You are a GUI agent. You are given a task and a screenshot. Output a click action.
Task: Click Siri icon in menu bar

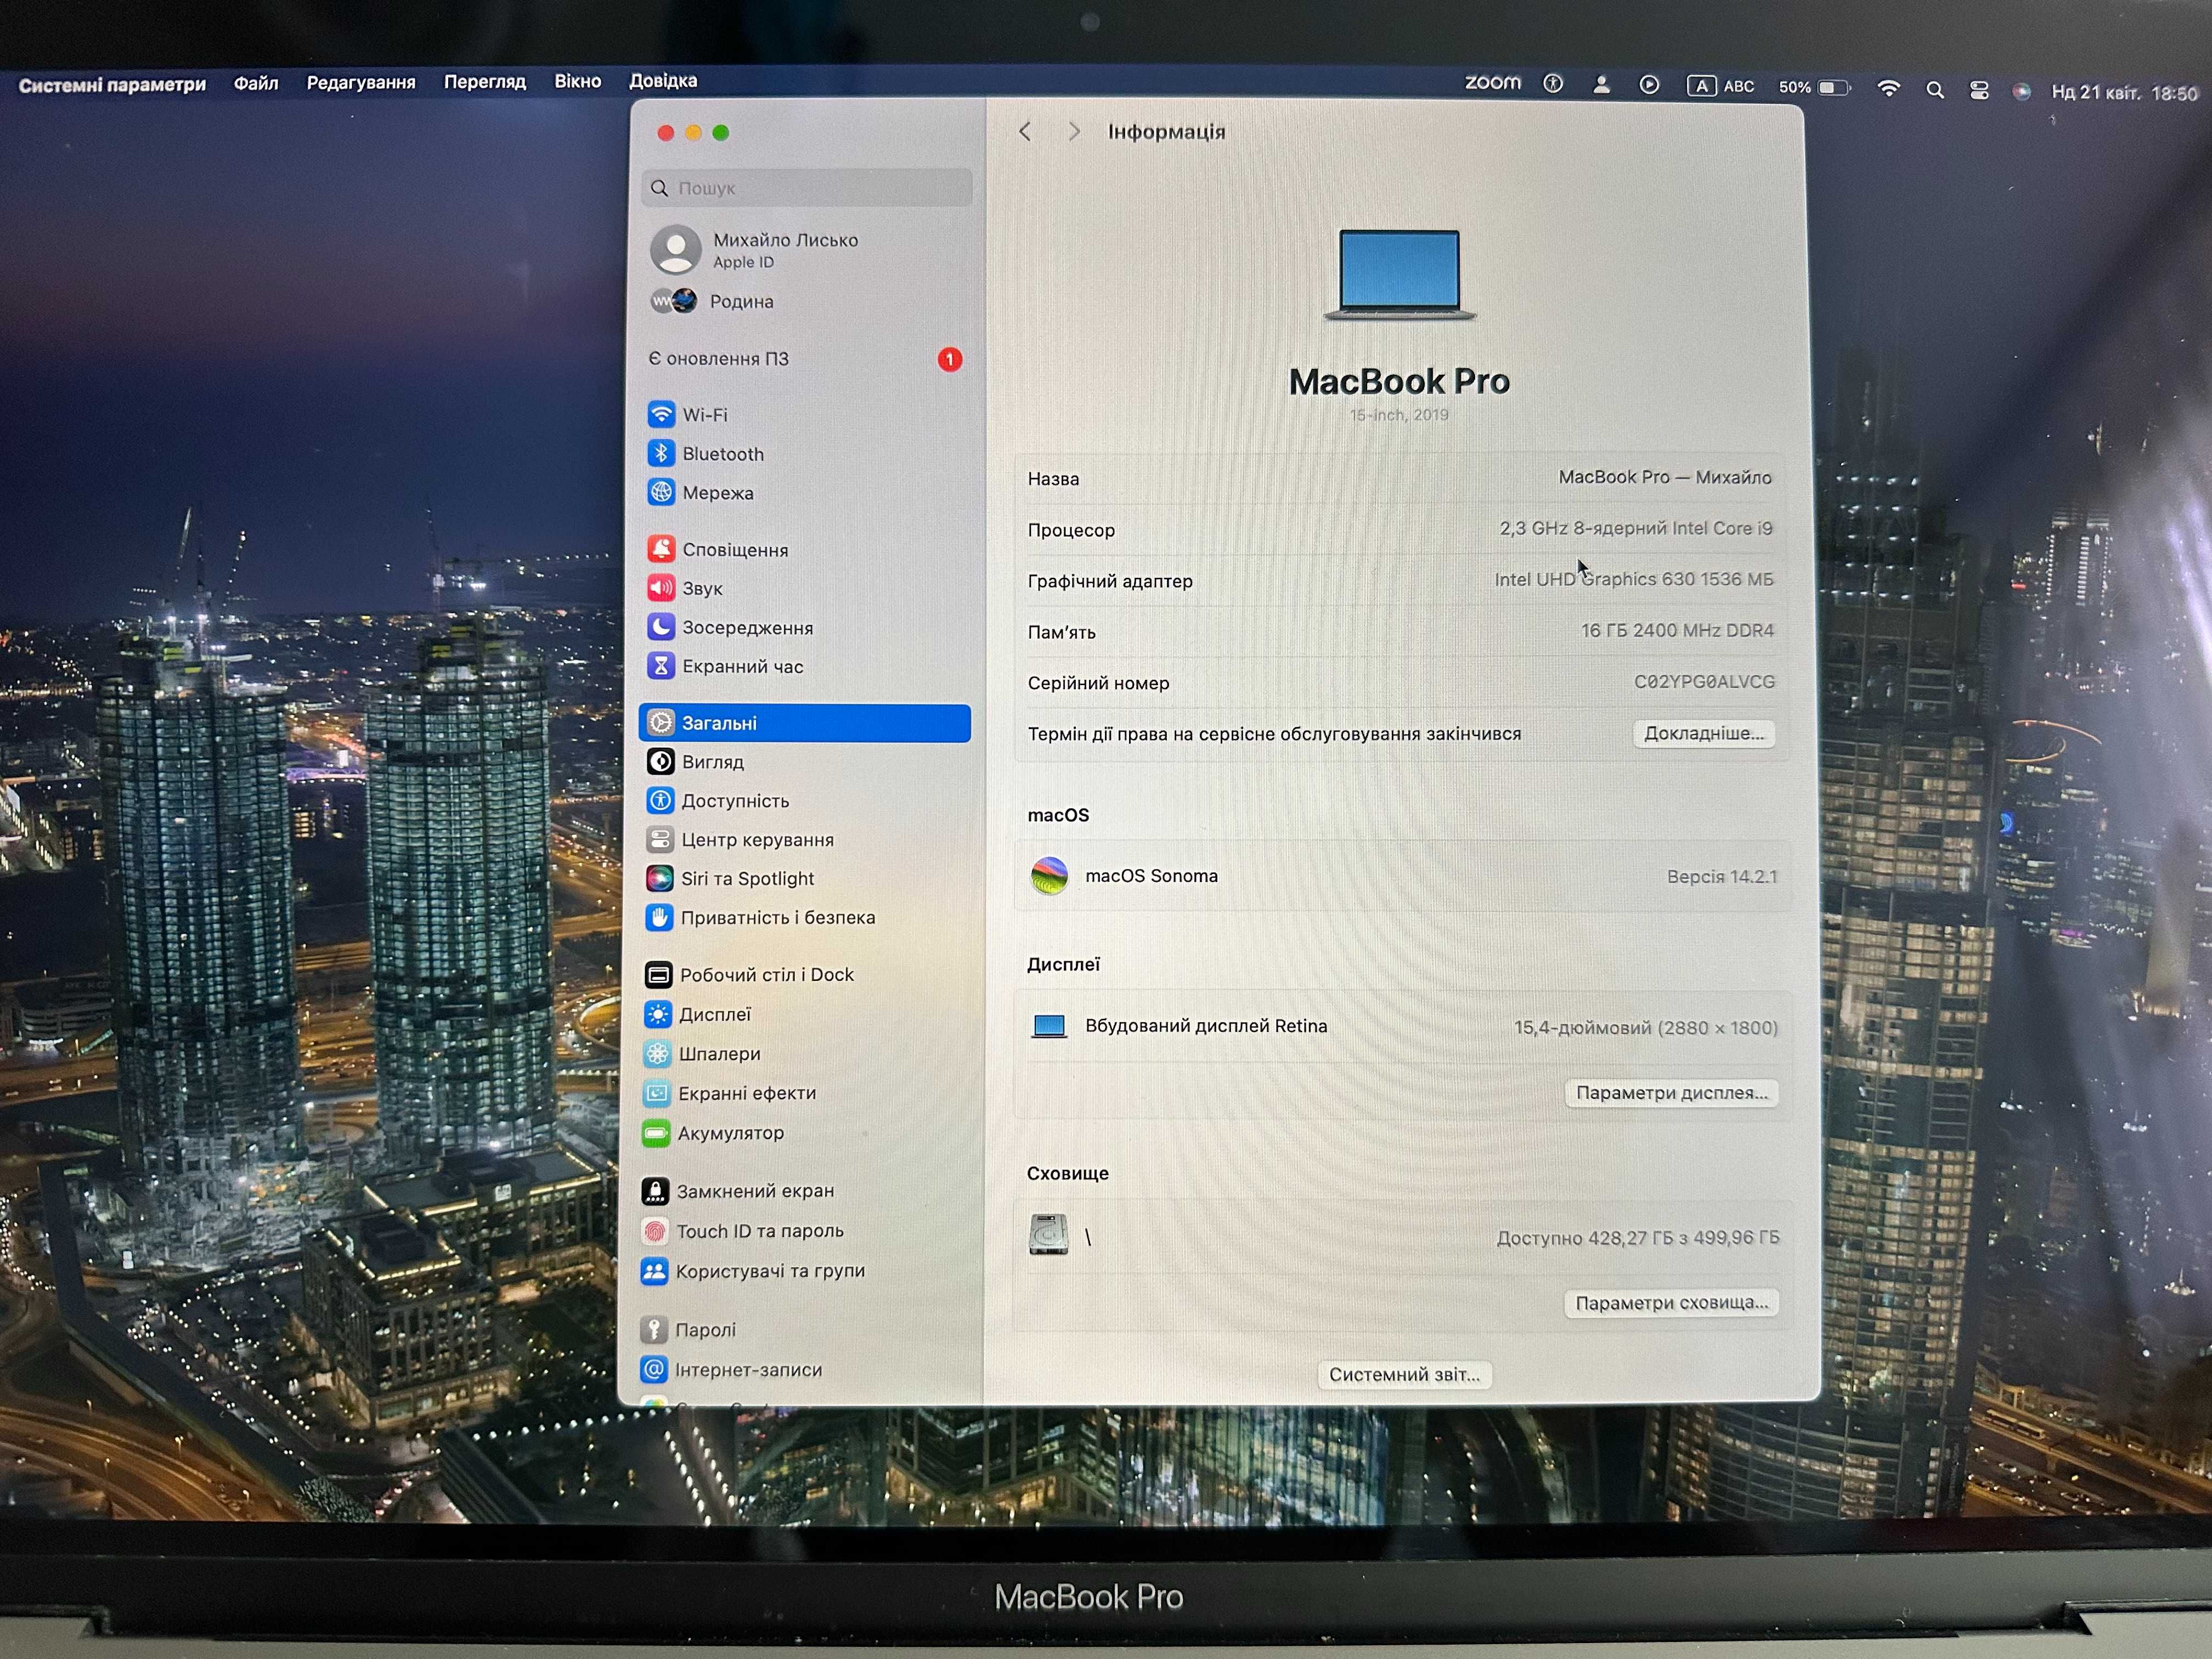pyautogui.click(x=2022, y=92)
